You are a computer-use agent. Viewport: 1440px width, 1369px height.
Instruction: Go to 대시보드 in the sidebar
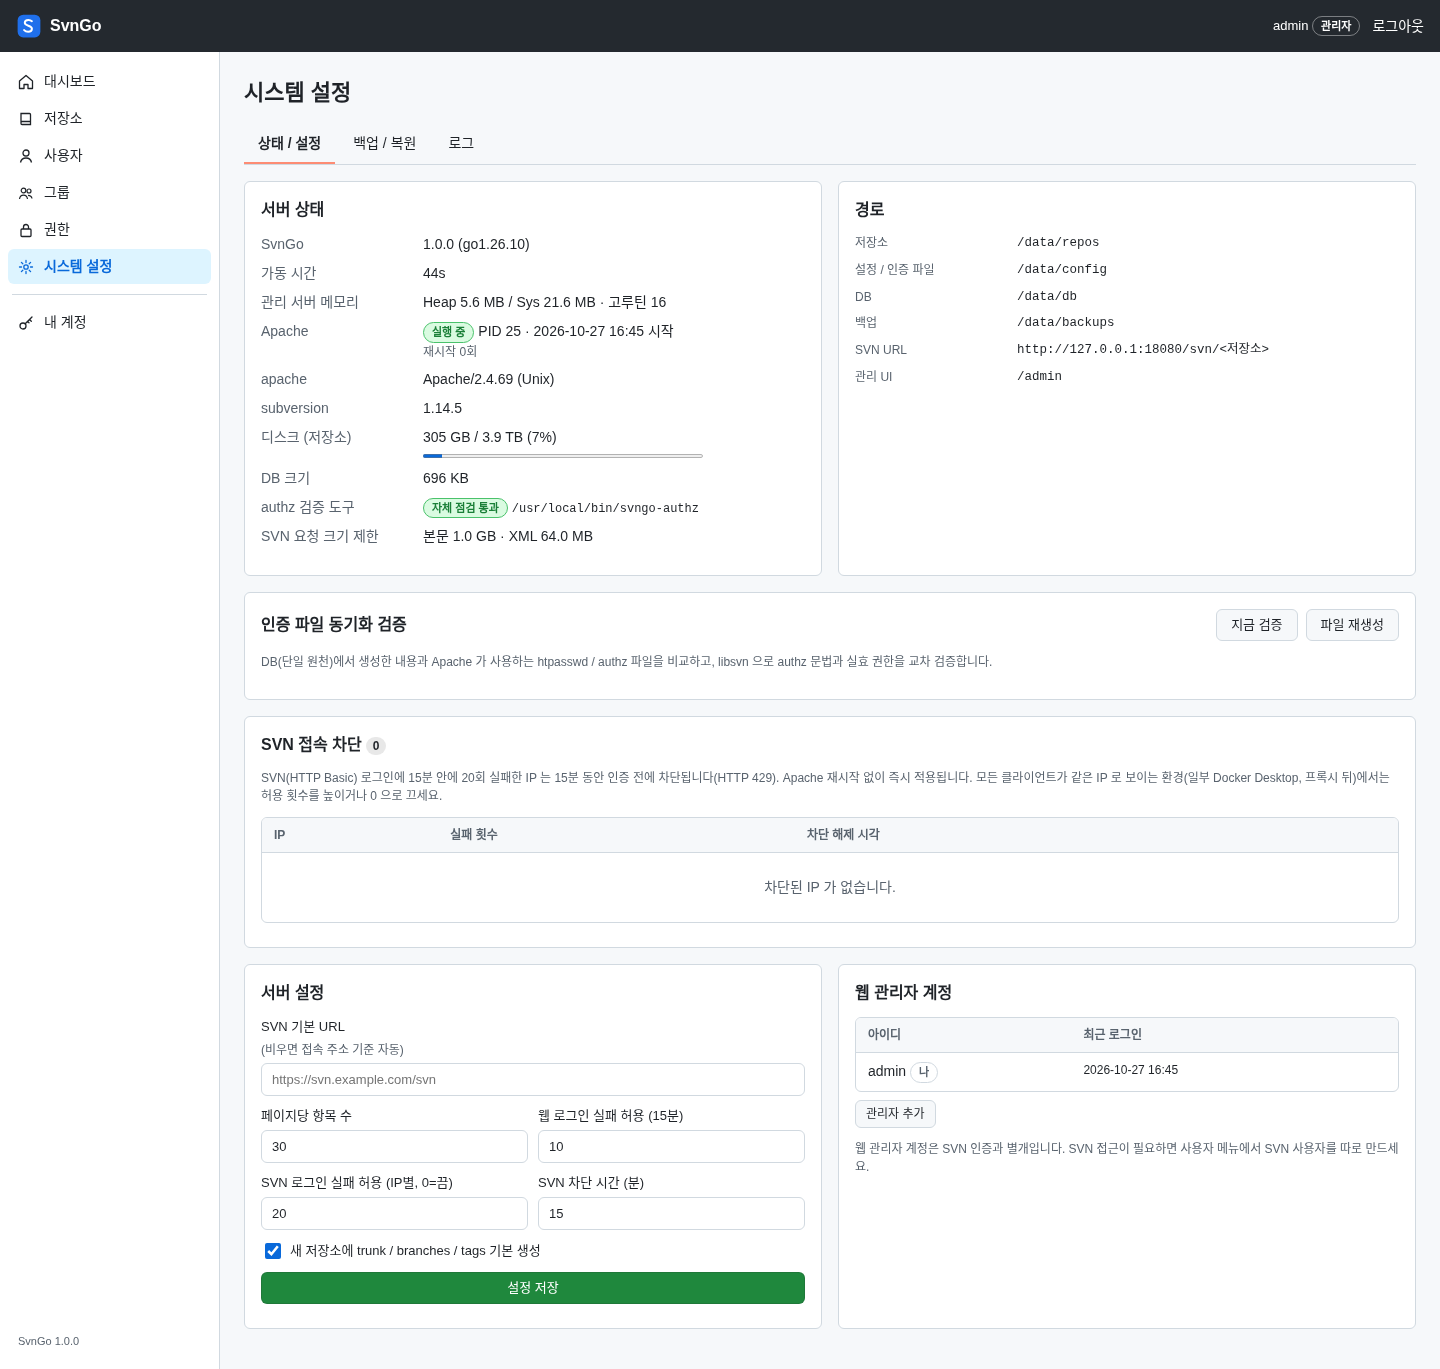[109, 82]
